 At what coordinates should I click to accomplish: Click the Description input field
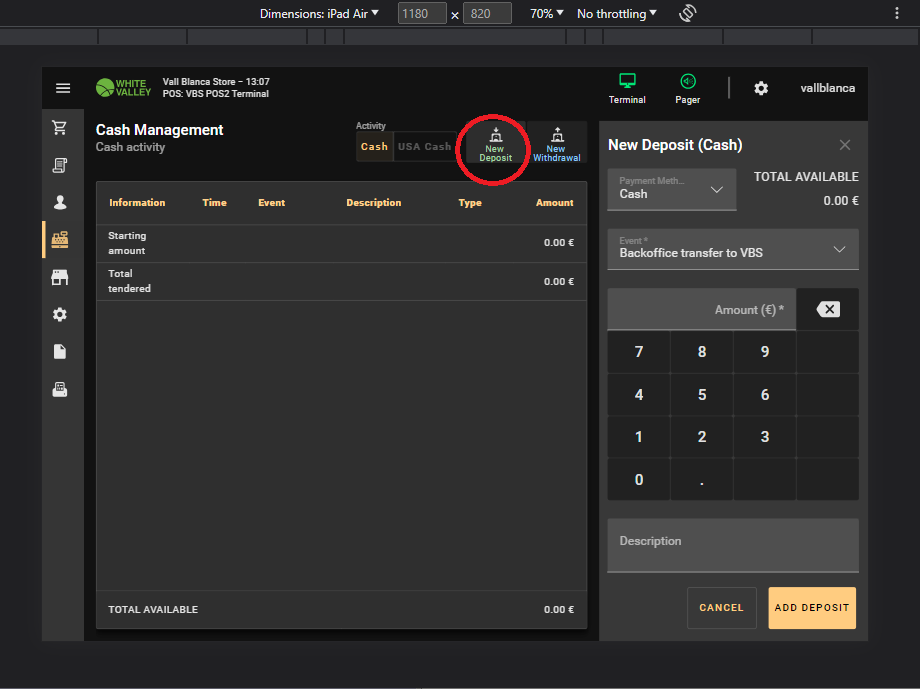[x=732, y=544]
